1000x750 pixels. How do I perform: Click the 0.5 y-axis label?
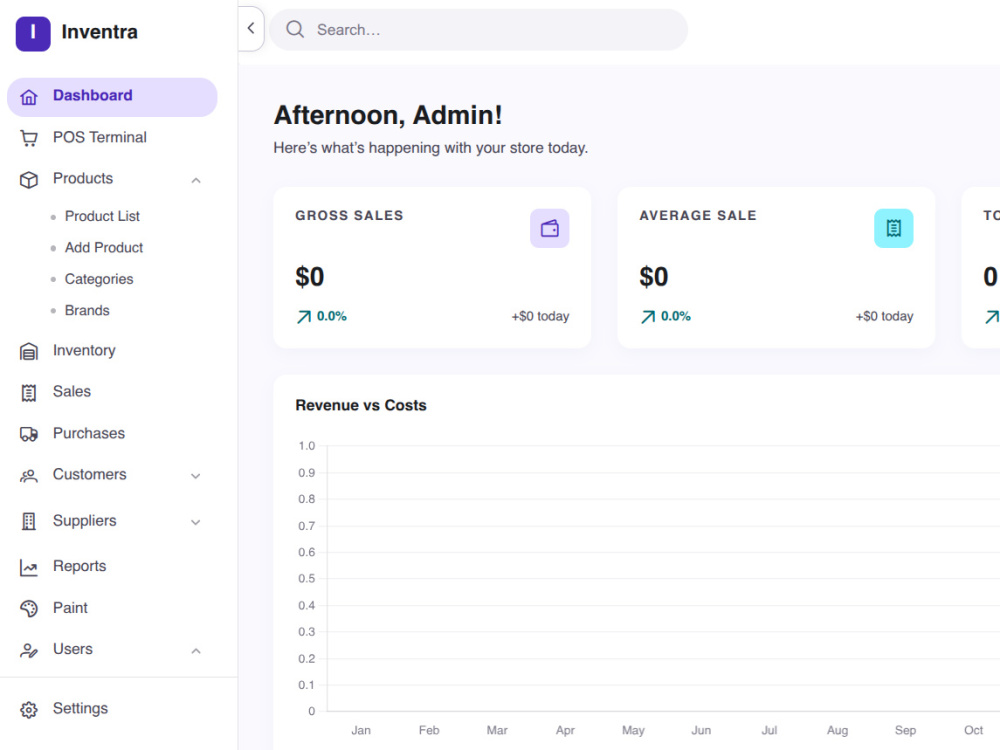(x=307, y=578)
